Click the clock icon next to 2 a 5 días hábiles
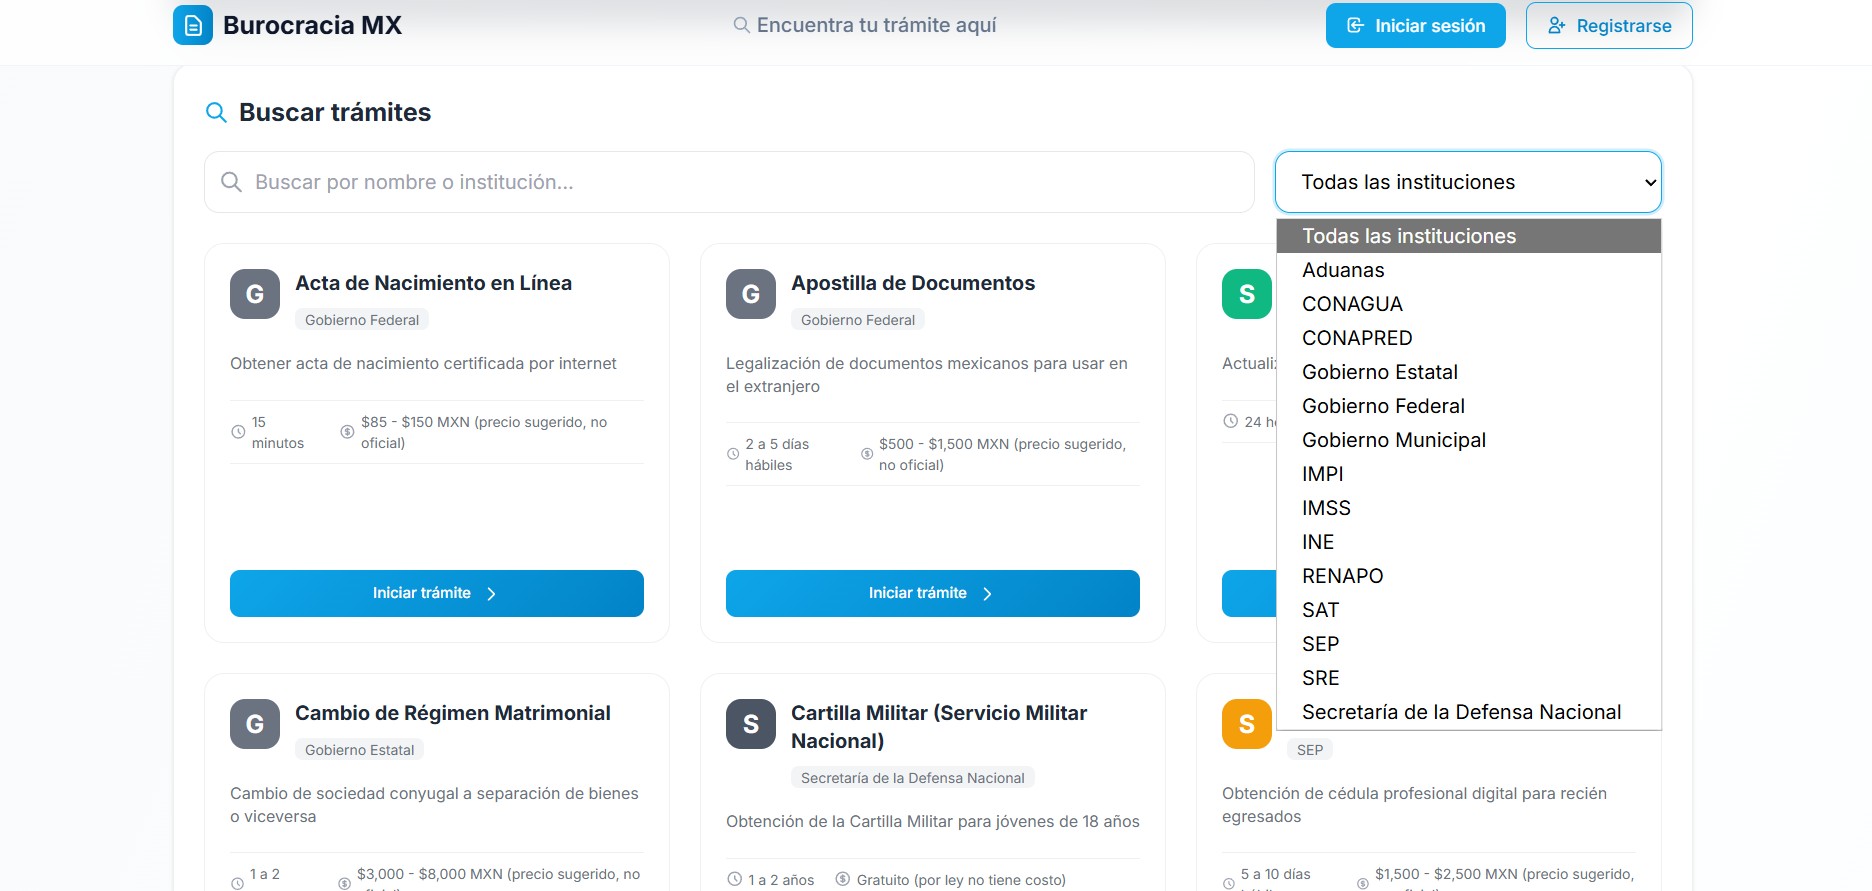 click(x=733, y=454)
